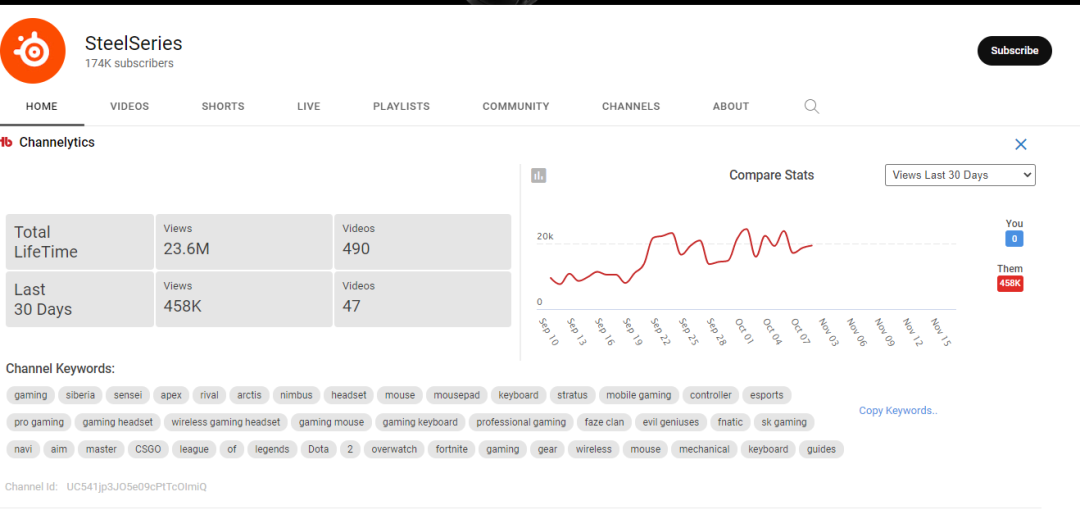Click the lifetime Views 23.6M cell
Image resolution: width=1080 pixels, height=510 pixels.
click(245, 242)
